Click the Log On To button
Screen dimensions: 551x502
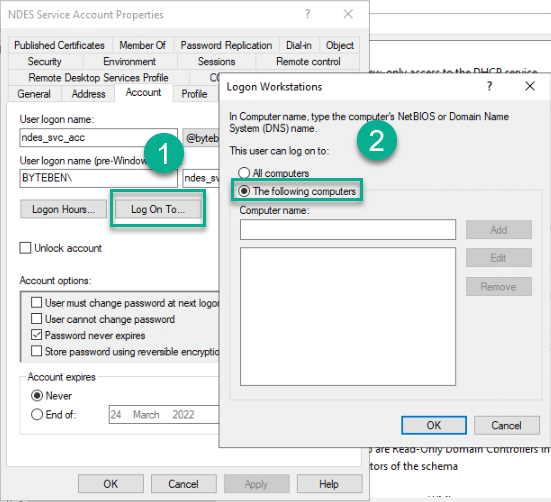[158, 209]
